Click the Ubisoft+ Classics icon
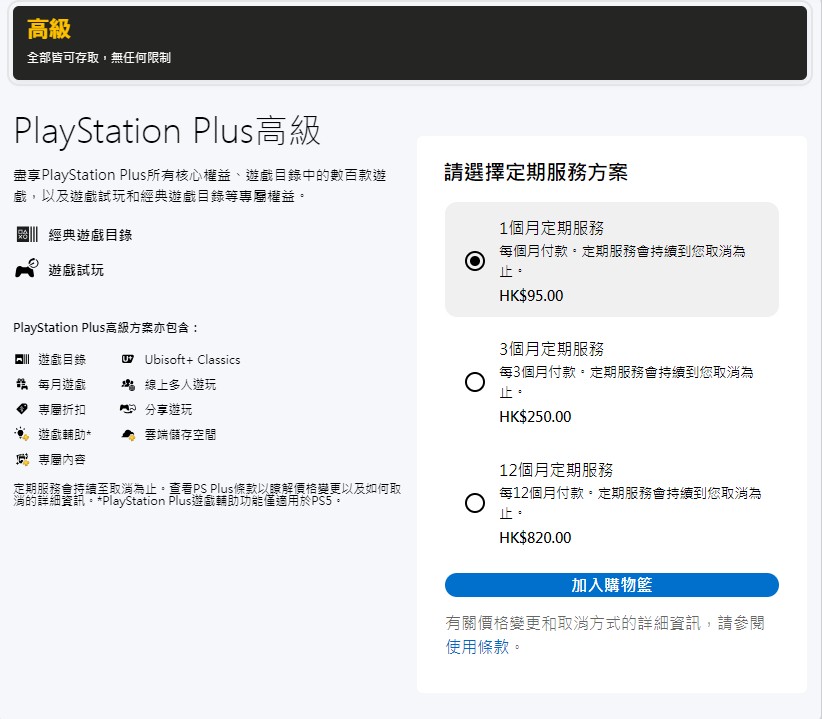This screenshot has height=719, width=822. (127, 359)
